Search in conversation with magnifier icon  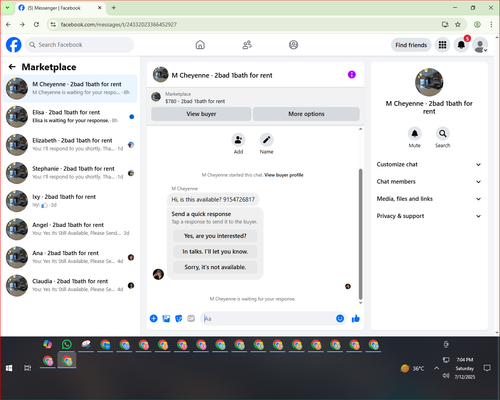coord(443,134)
